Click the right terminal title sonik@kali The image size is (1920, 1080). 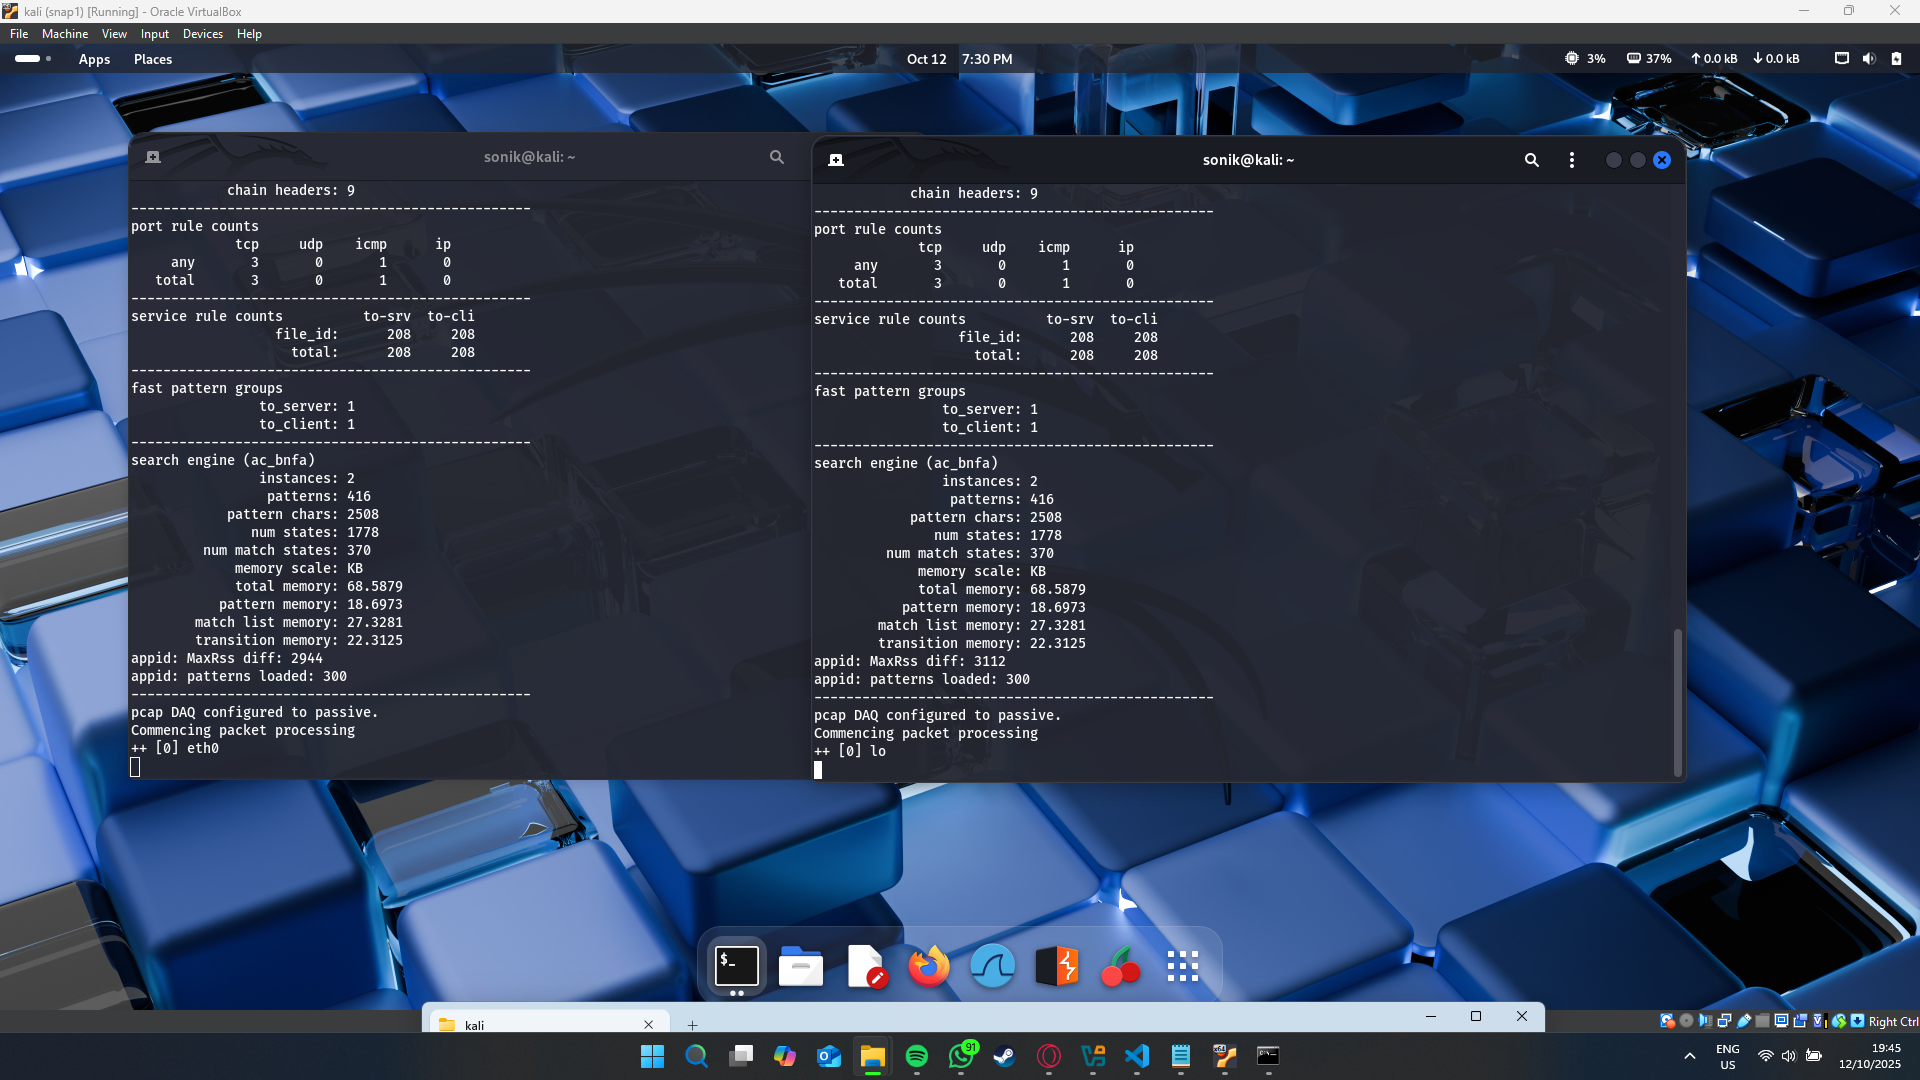click(x=1247, y=160)
